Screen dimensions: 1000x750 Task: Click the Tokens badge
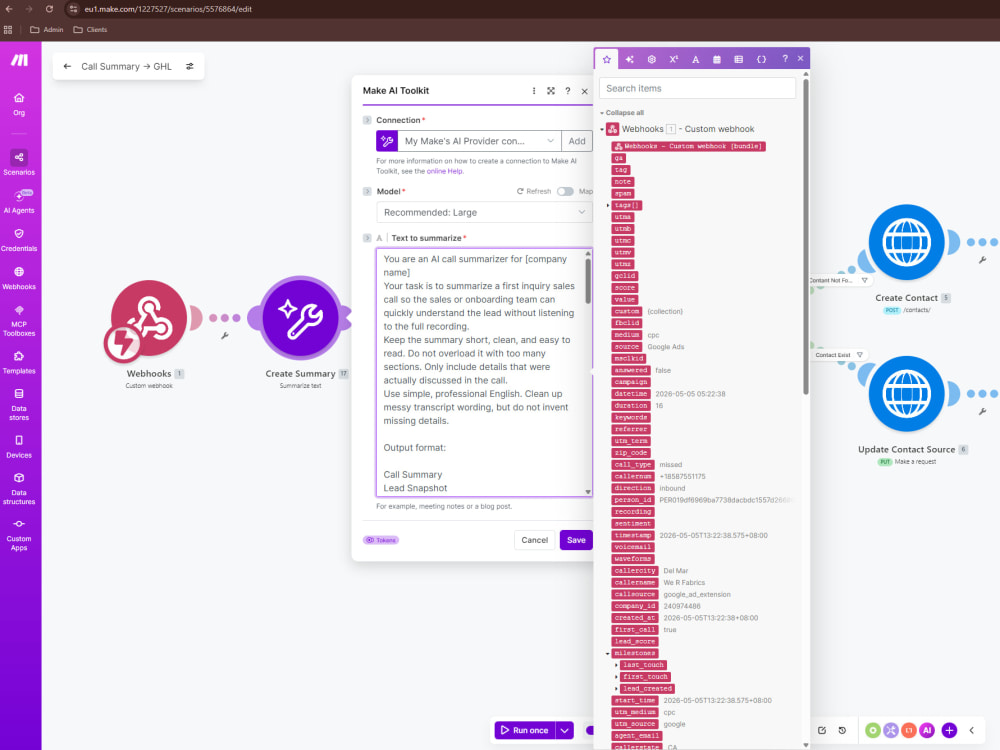(x=381, y=540)
